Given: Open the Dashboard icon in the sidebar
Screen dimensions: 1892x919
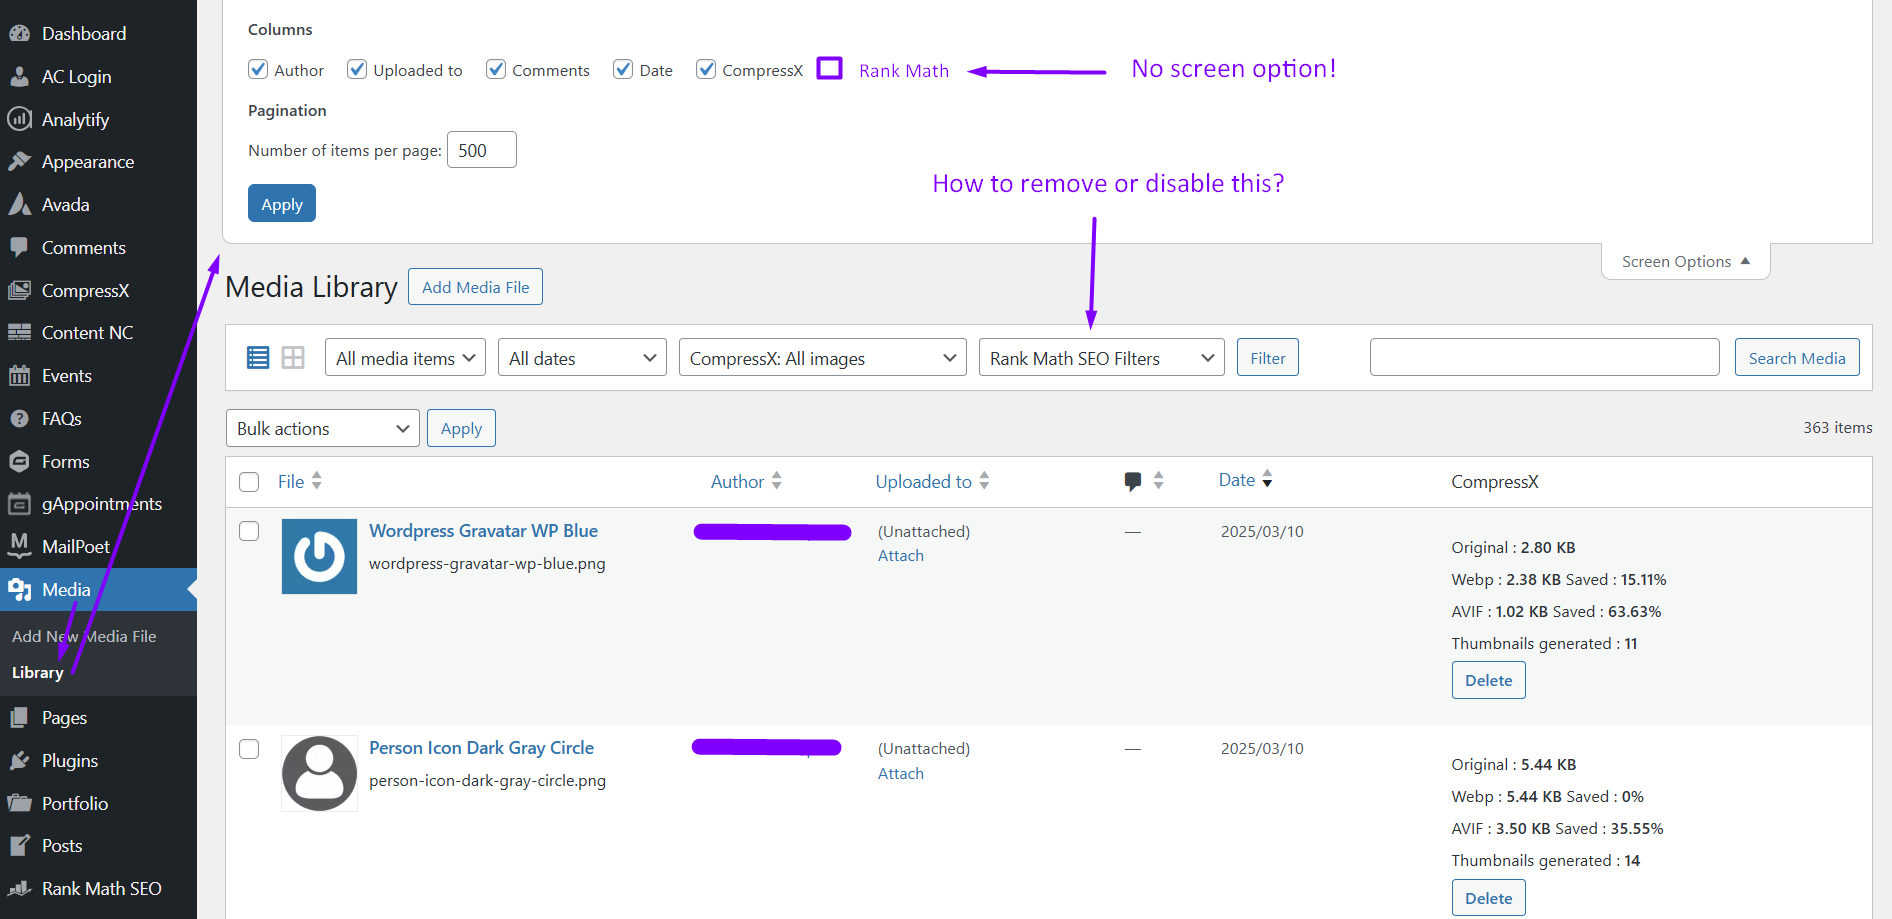Looking at the screenshot, I should (x=19, y=33).
